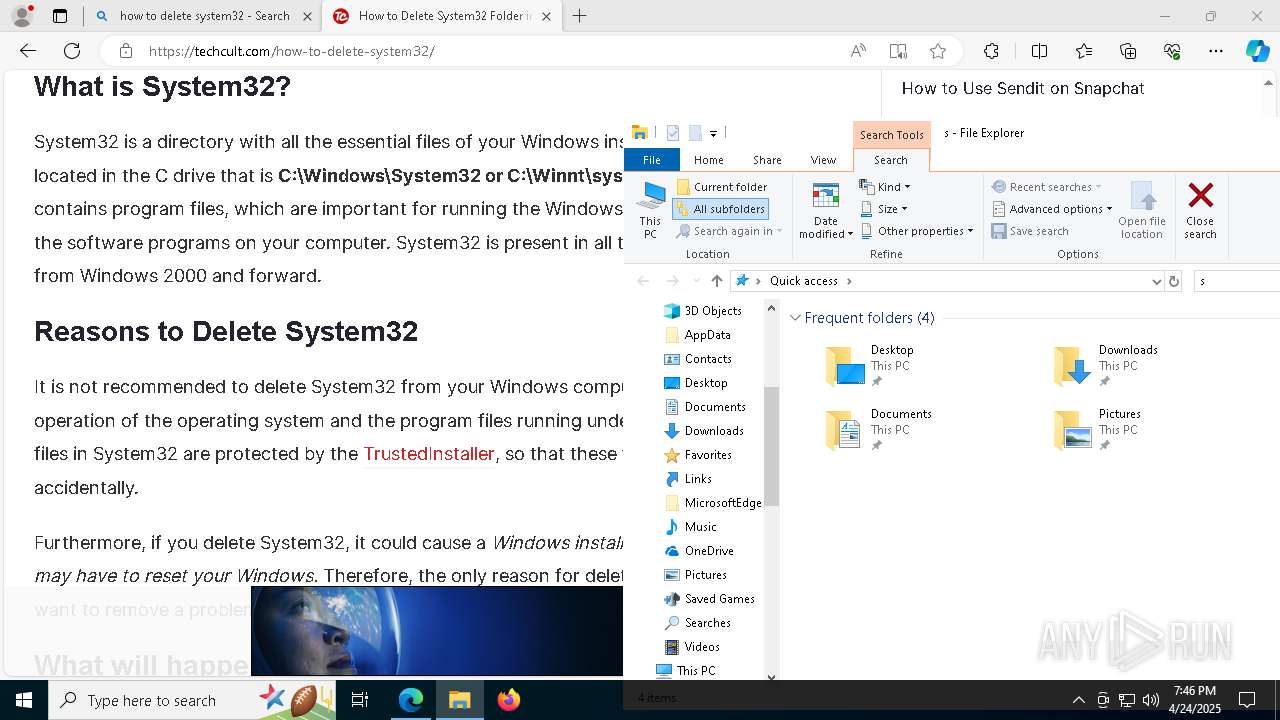Open the Desktop frequent folder
This screenshot has height=720, width=1280.
tap(870, 366)
